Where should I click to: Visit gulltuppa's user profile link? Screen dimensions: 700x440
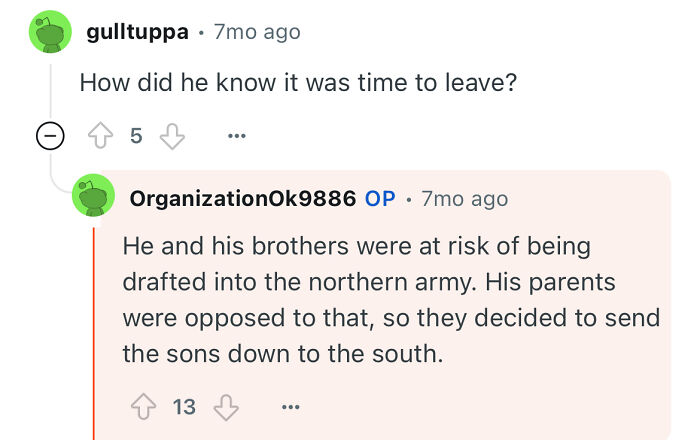(x=138, y=32)
